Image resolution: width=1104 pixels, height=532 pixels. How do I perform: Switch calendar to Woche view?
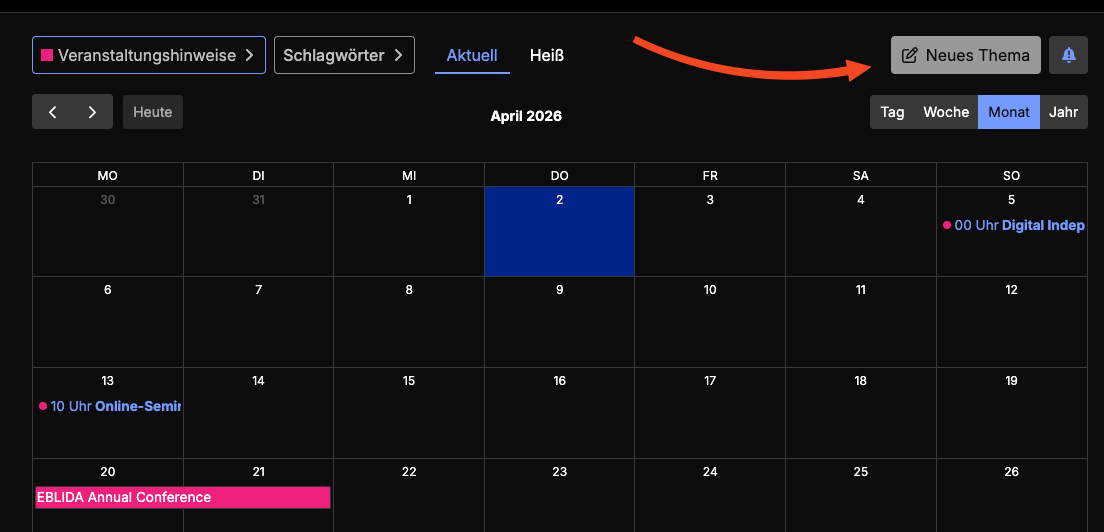945,112
